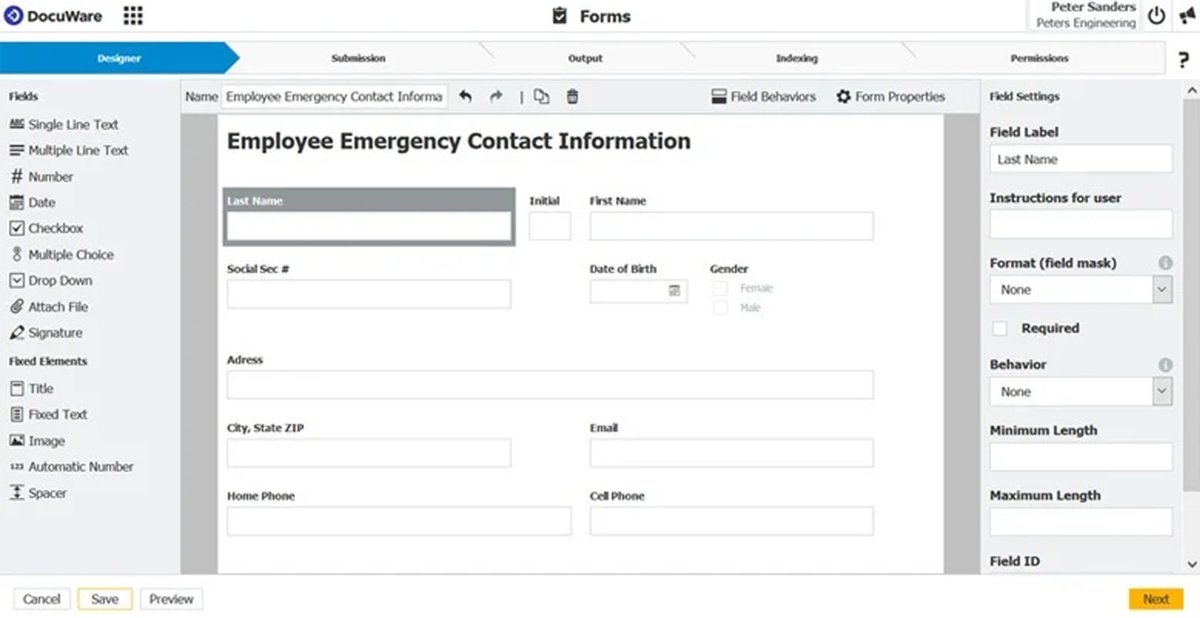
Task: Click the power/logout icon
Action: pos(1155,15)
